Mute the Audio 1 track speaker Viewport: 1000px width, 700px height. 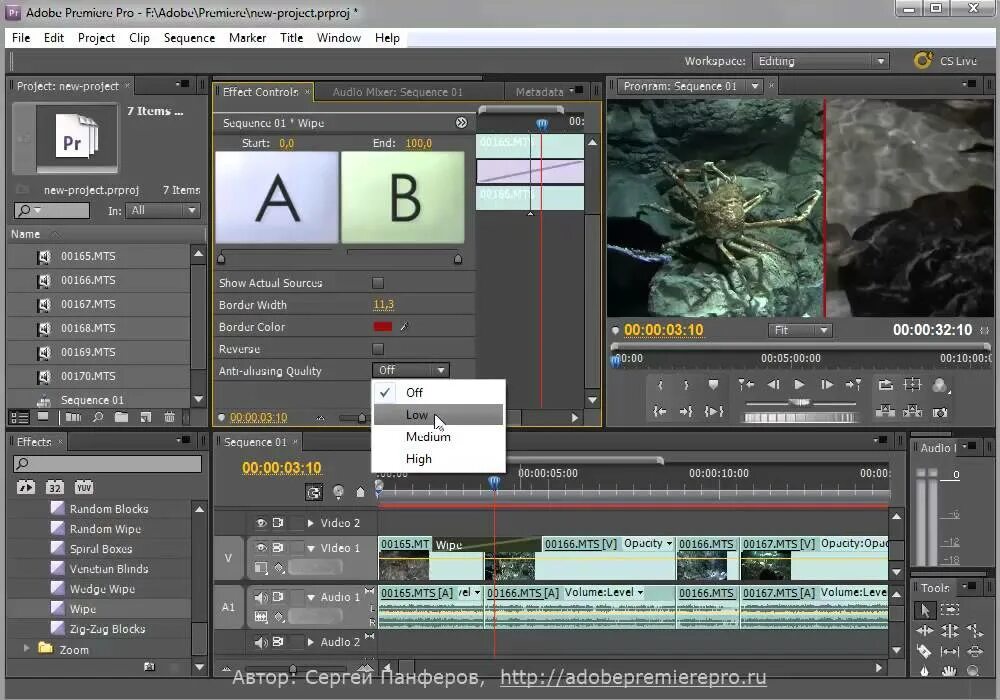[x=261, y=597]
